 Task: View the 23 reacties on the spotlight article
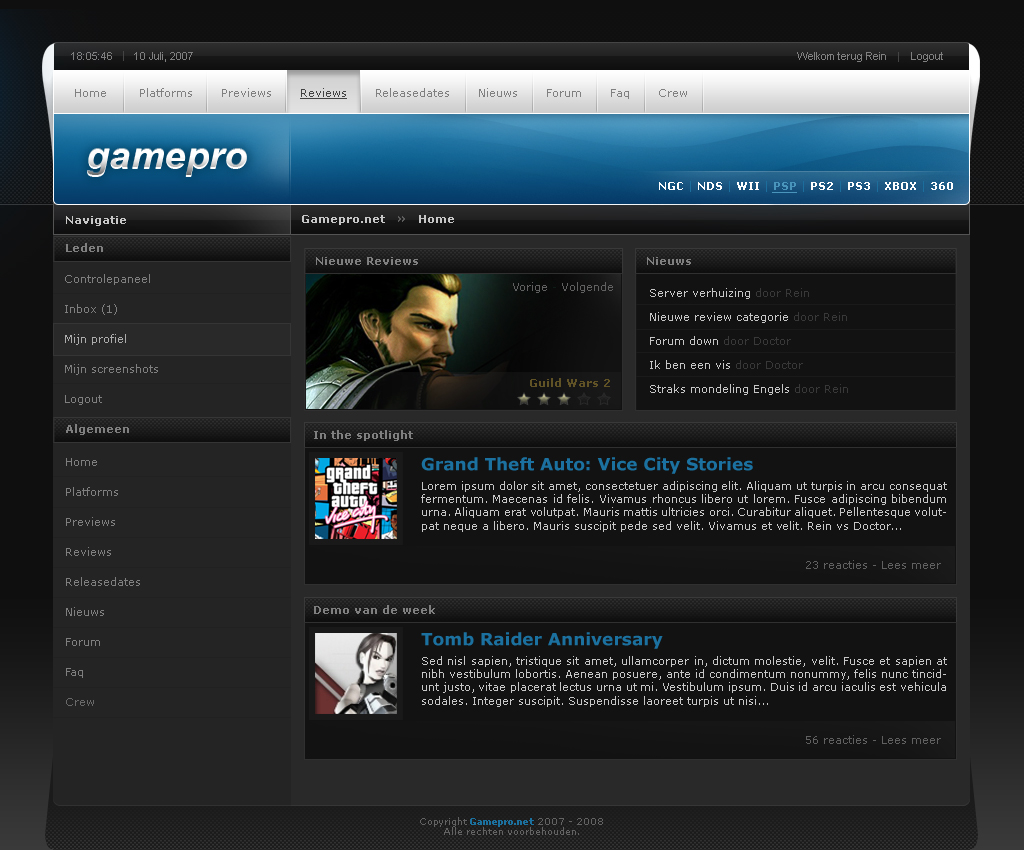(x=836, y=565)
